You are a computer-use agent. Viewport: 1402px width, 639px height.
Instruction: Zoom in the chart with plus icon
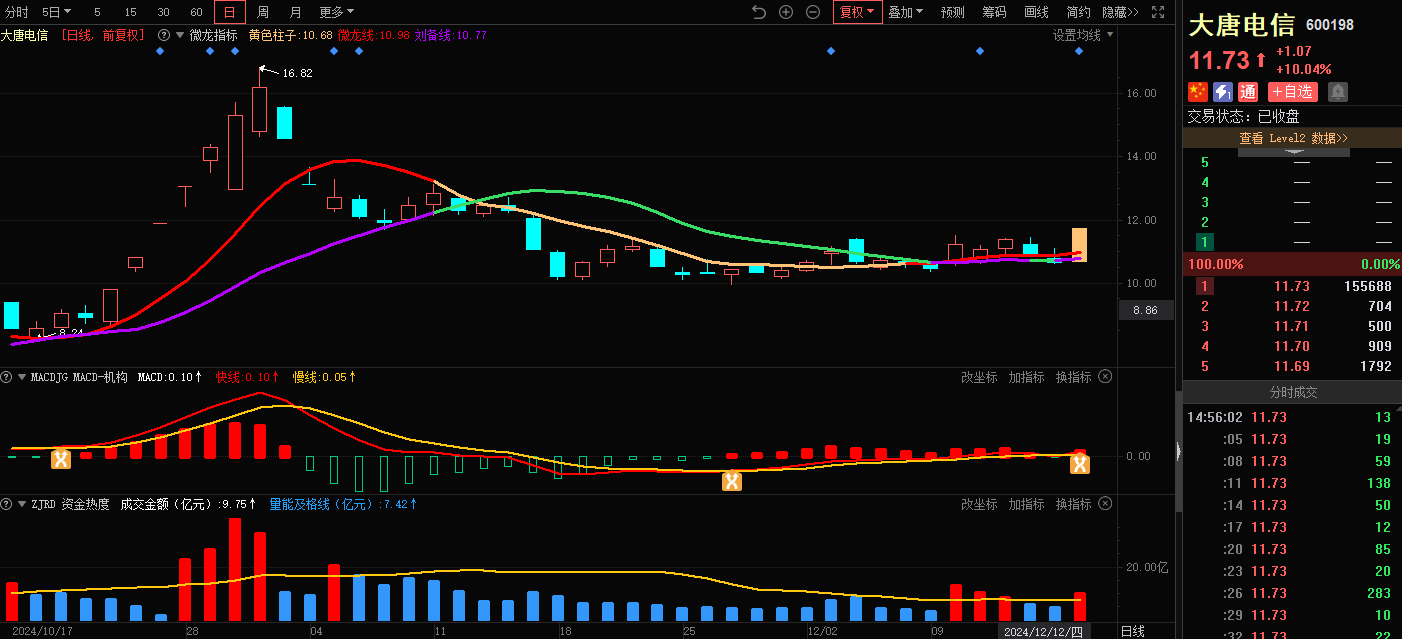coord(786,12)
